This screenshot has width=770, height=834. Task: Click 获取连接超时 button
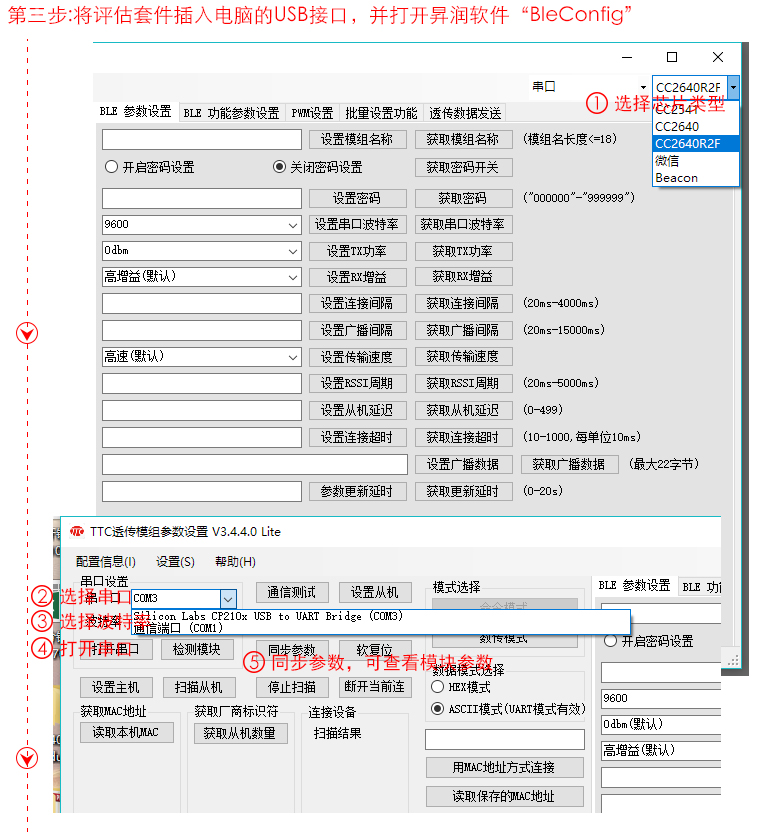click(x=463, y=438)
